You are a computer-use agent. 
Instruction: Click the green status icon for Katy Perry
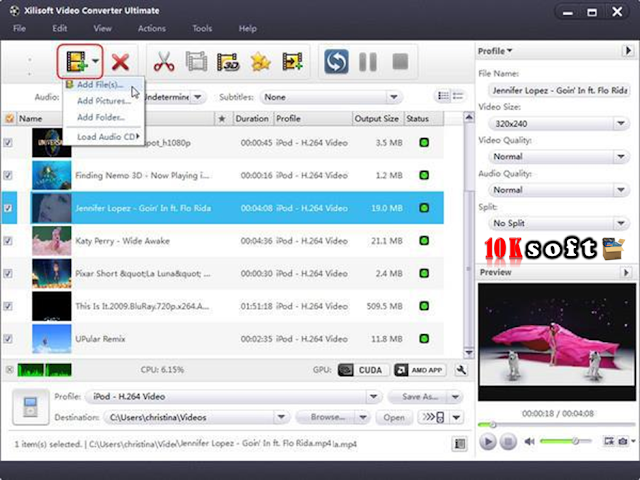click(424, 240)
